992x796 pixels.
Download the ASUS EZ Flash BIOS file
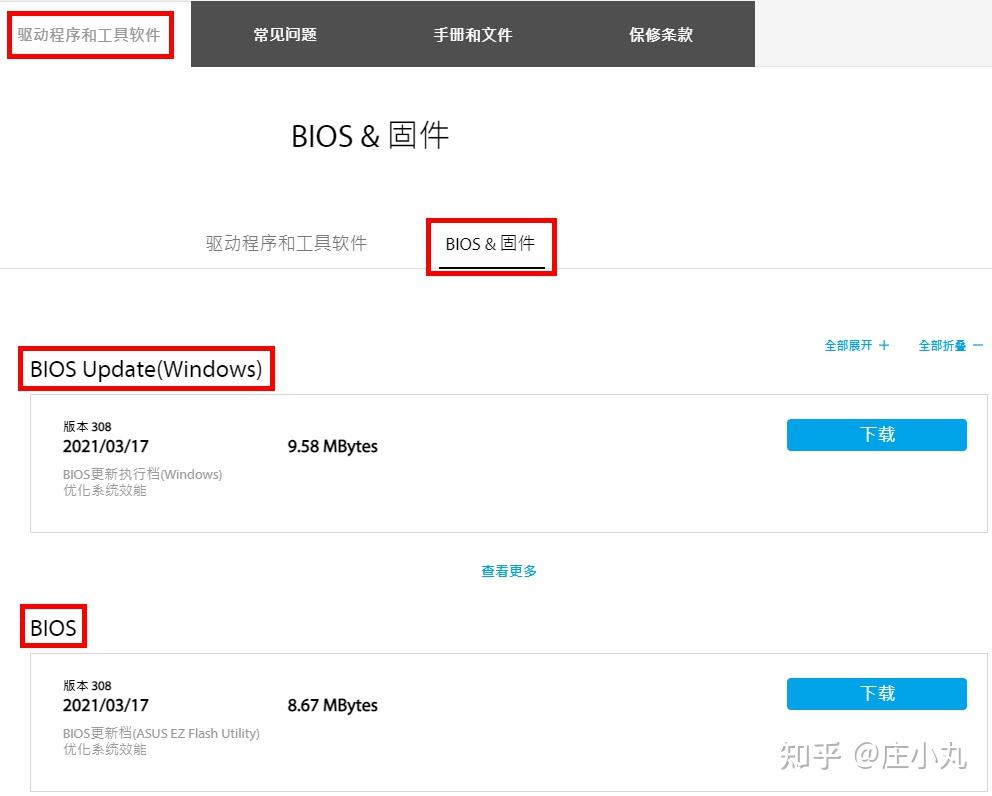875,693
